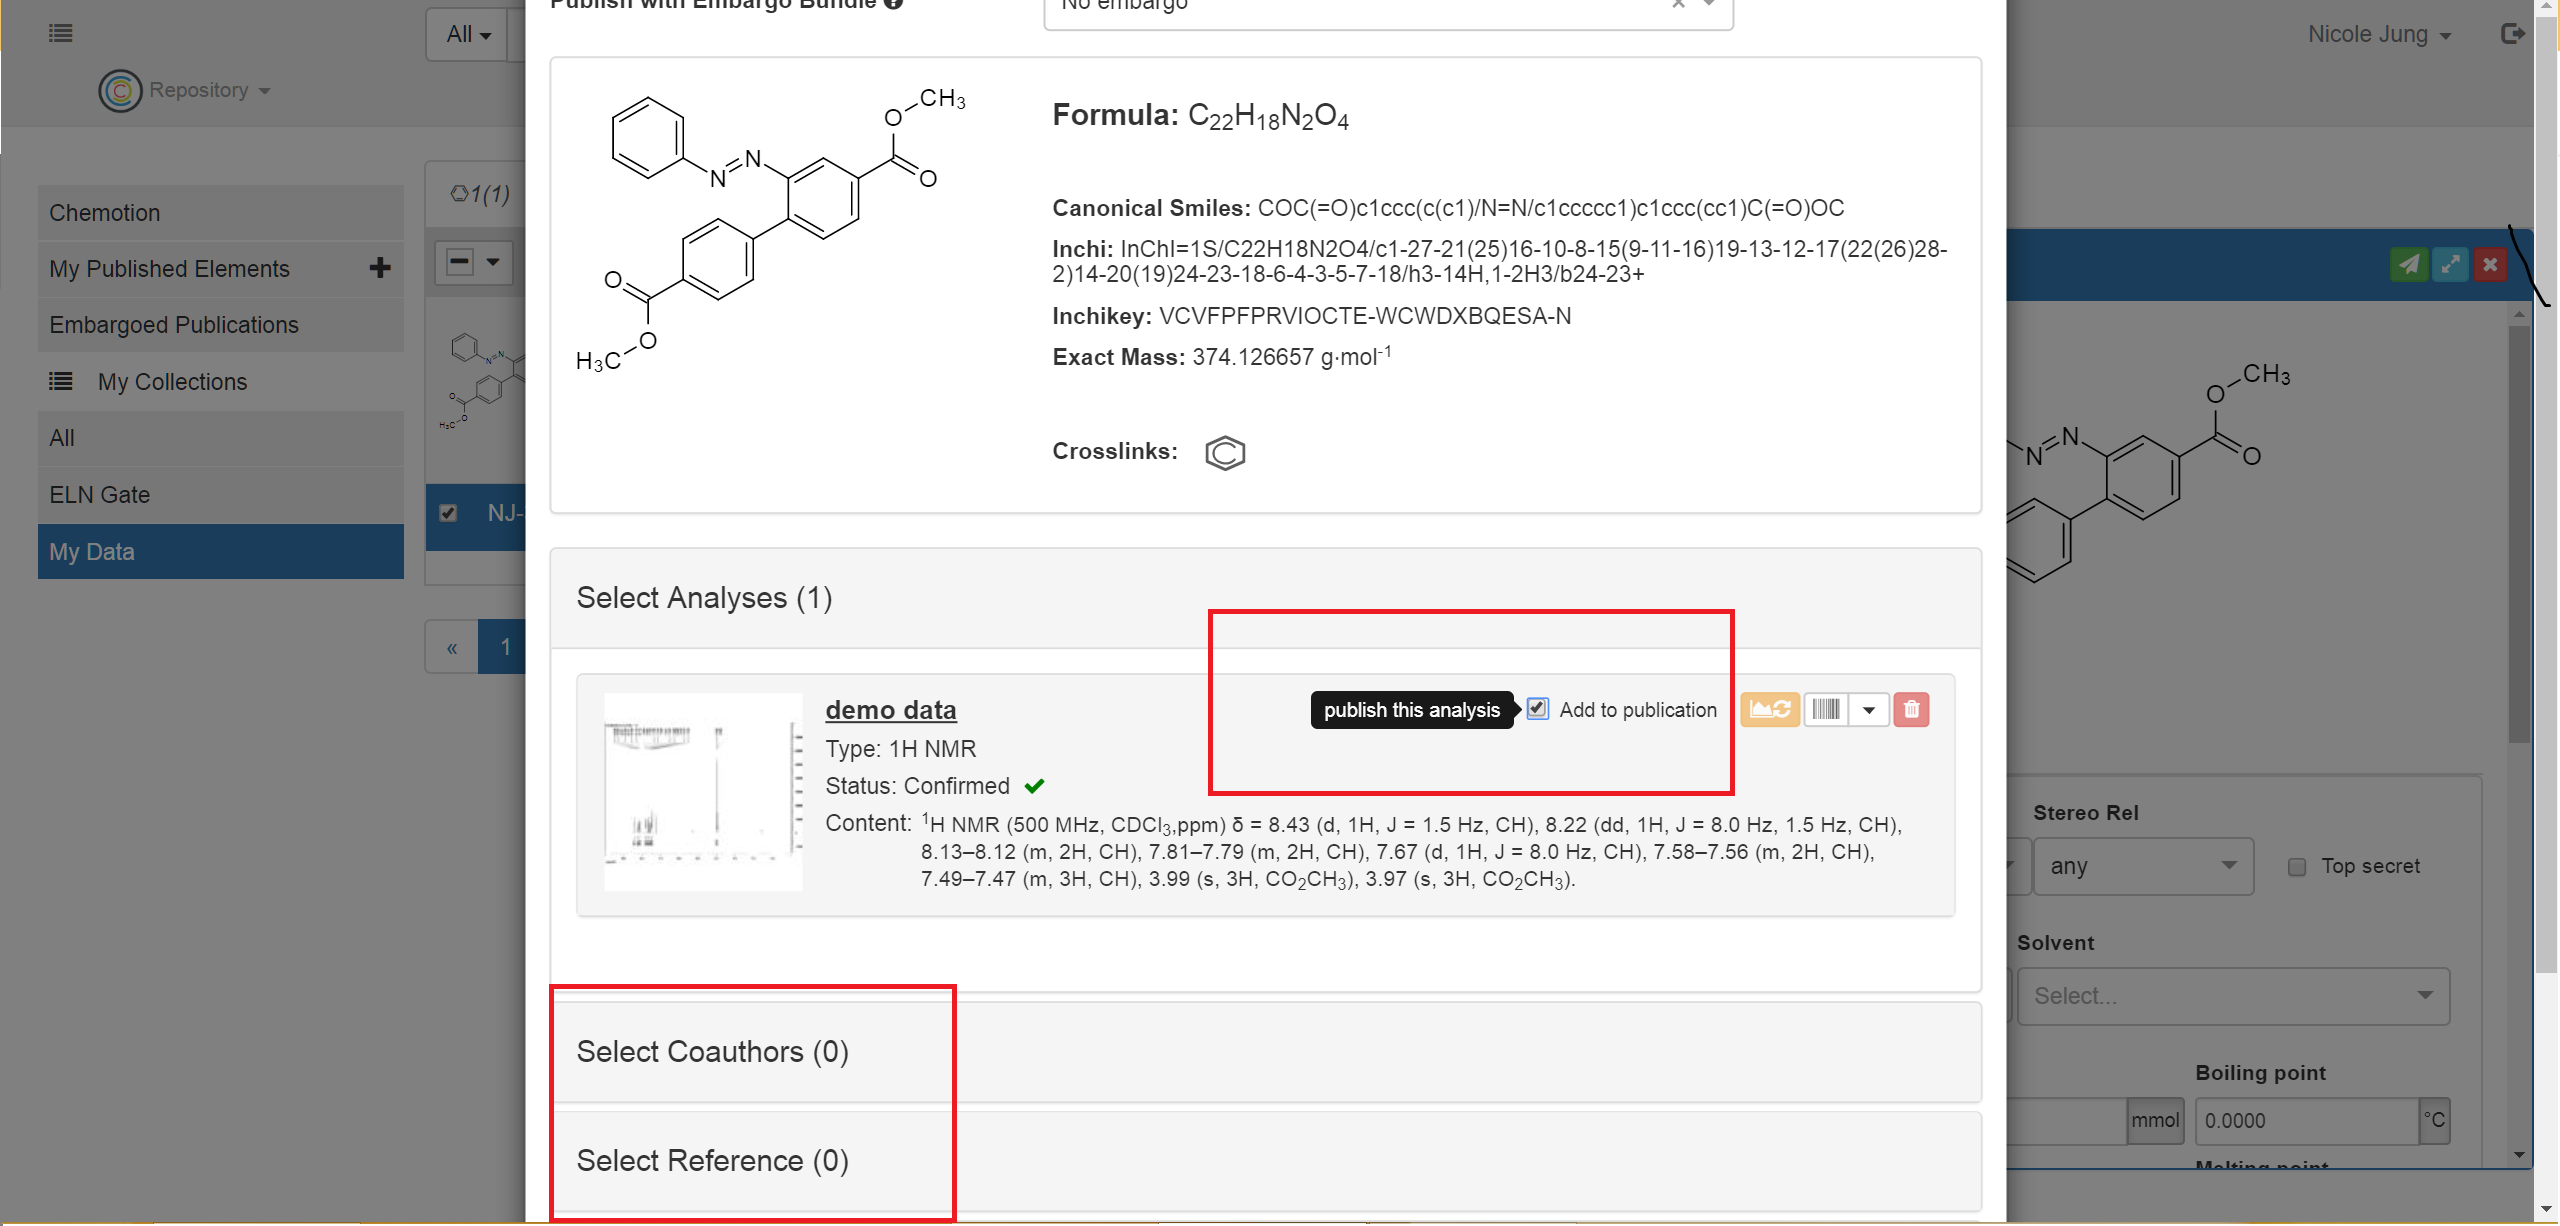Click the green publish paper-plane icon

tap(2409, 265)
